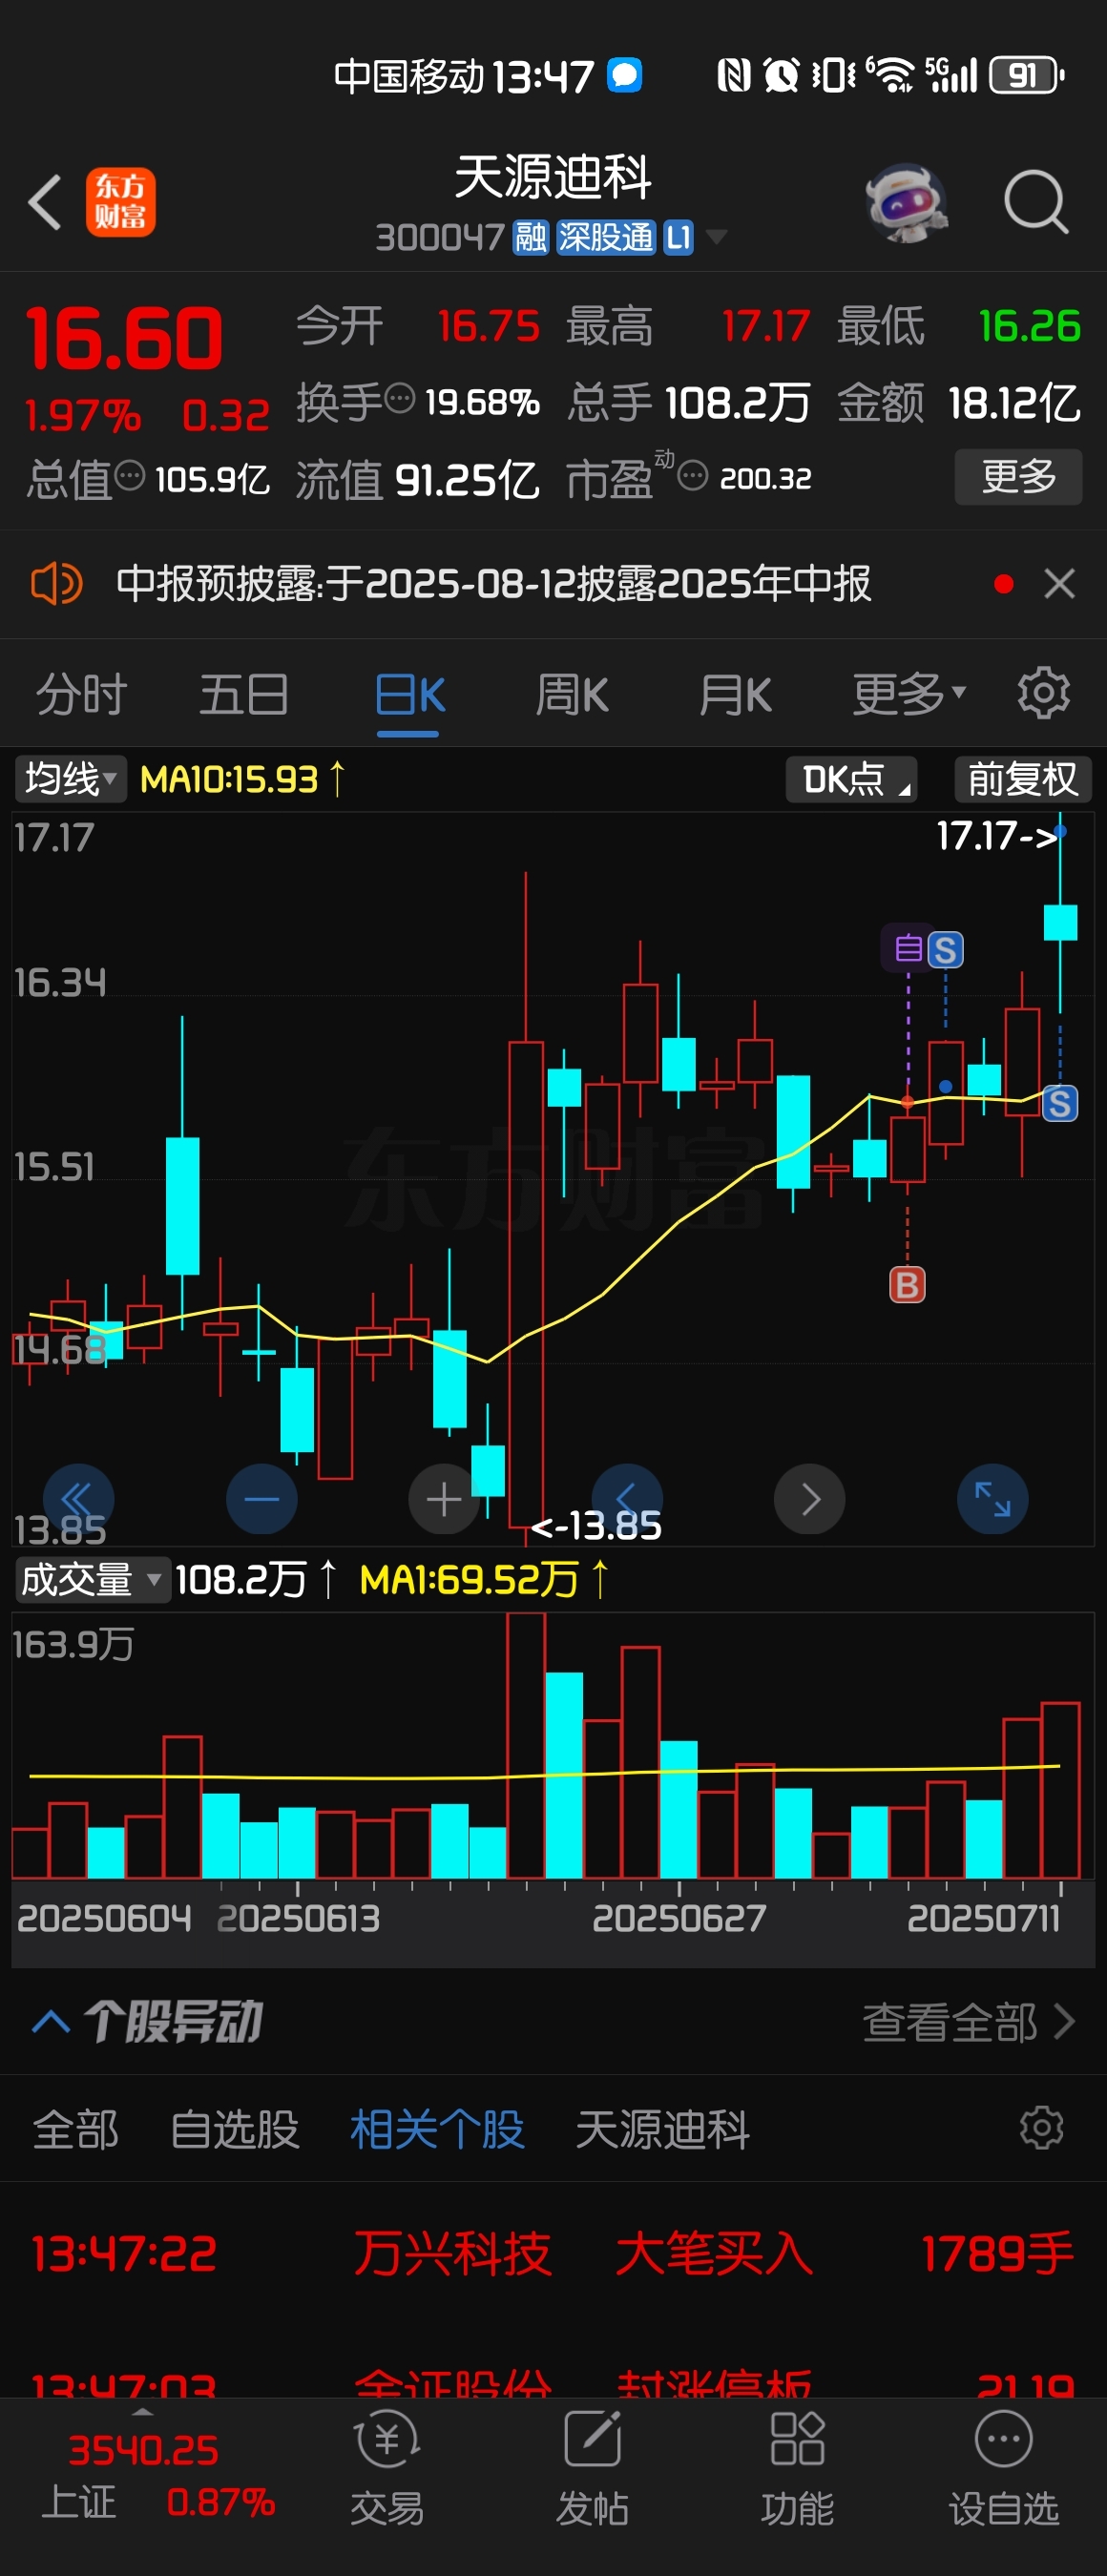Tap the announcement speaker icon
The height and width of the screenshot is (2576, 1107).
tap(56, 583)
